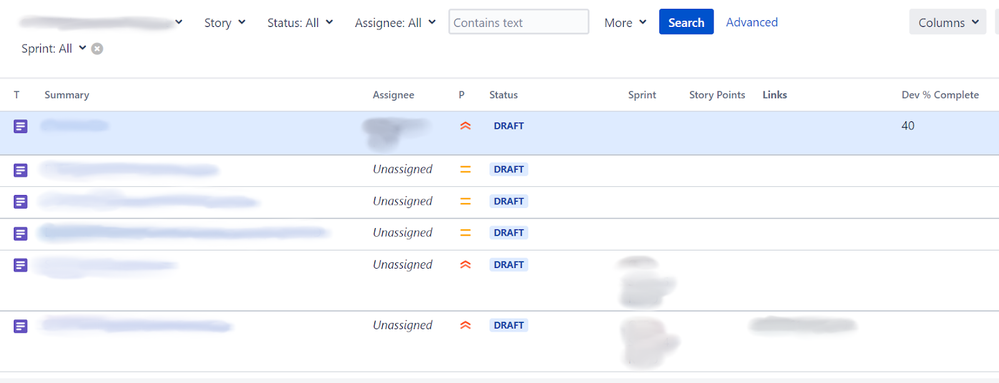999x383 pixels.
Task: Click Unassigned in the second row
Action: click(403, 170)
